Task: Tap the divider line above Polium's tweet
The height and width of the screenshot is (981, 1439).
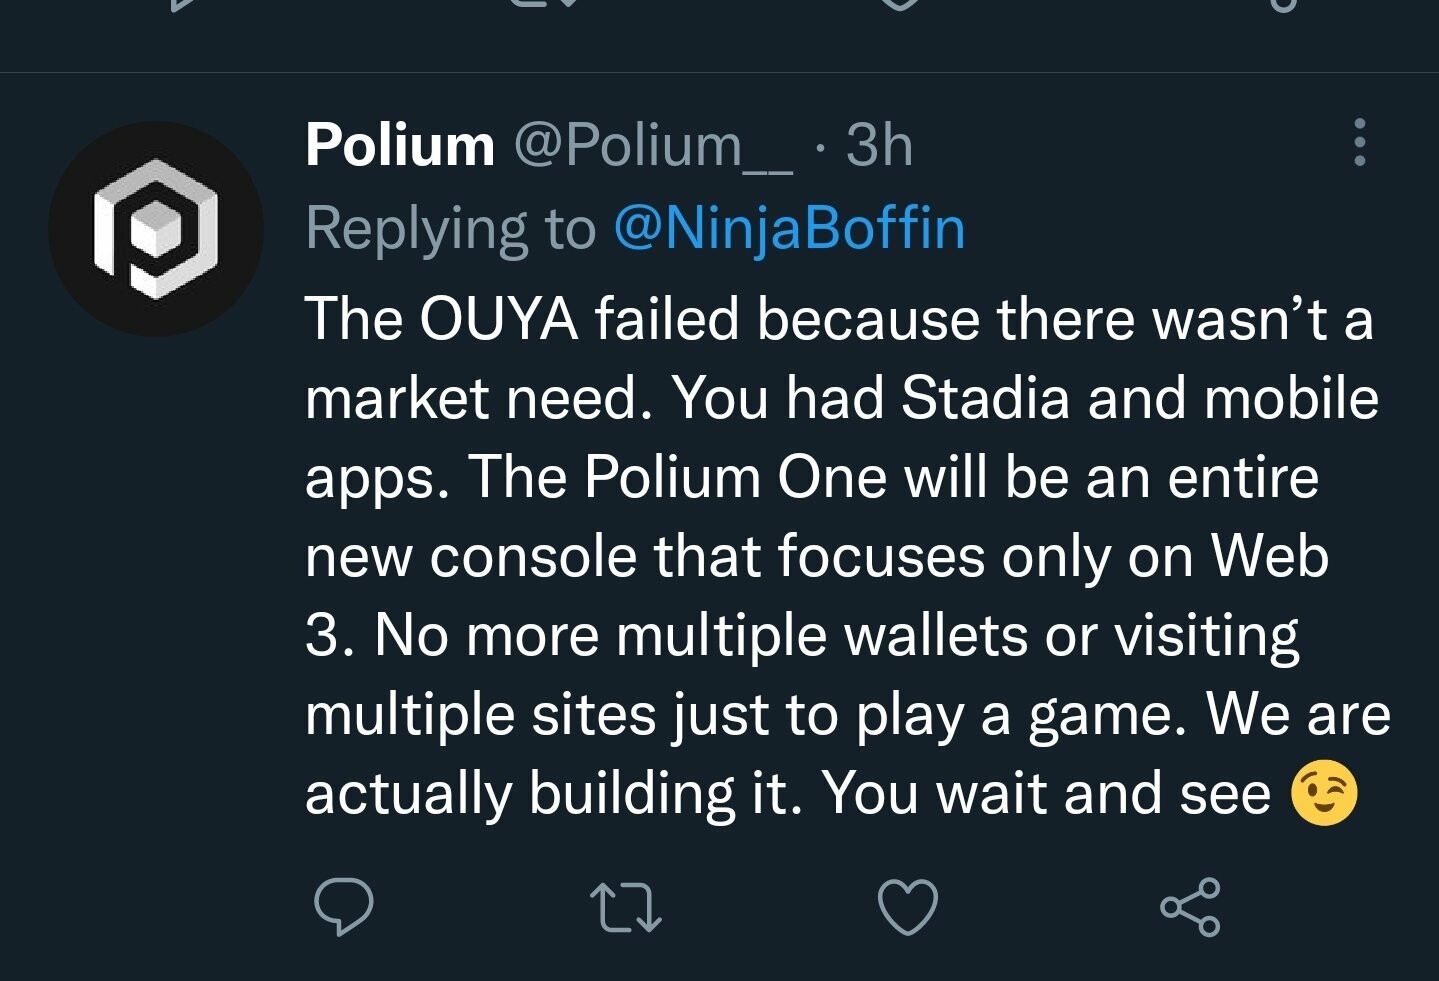Action: tap(719, 72)
